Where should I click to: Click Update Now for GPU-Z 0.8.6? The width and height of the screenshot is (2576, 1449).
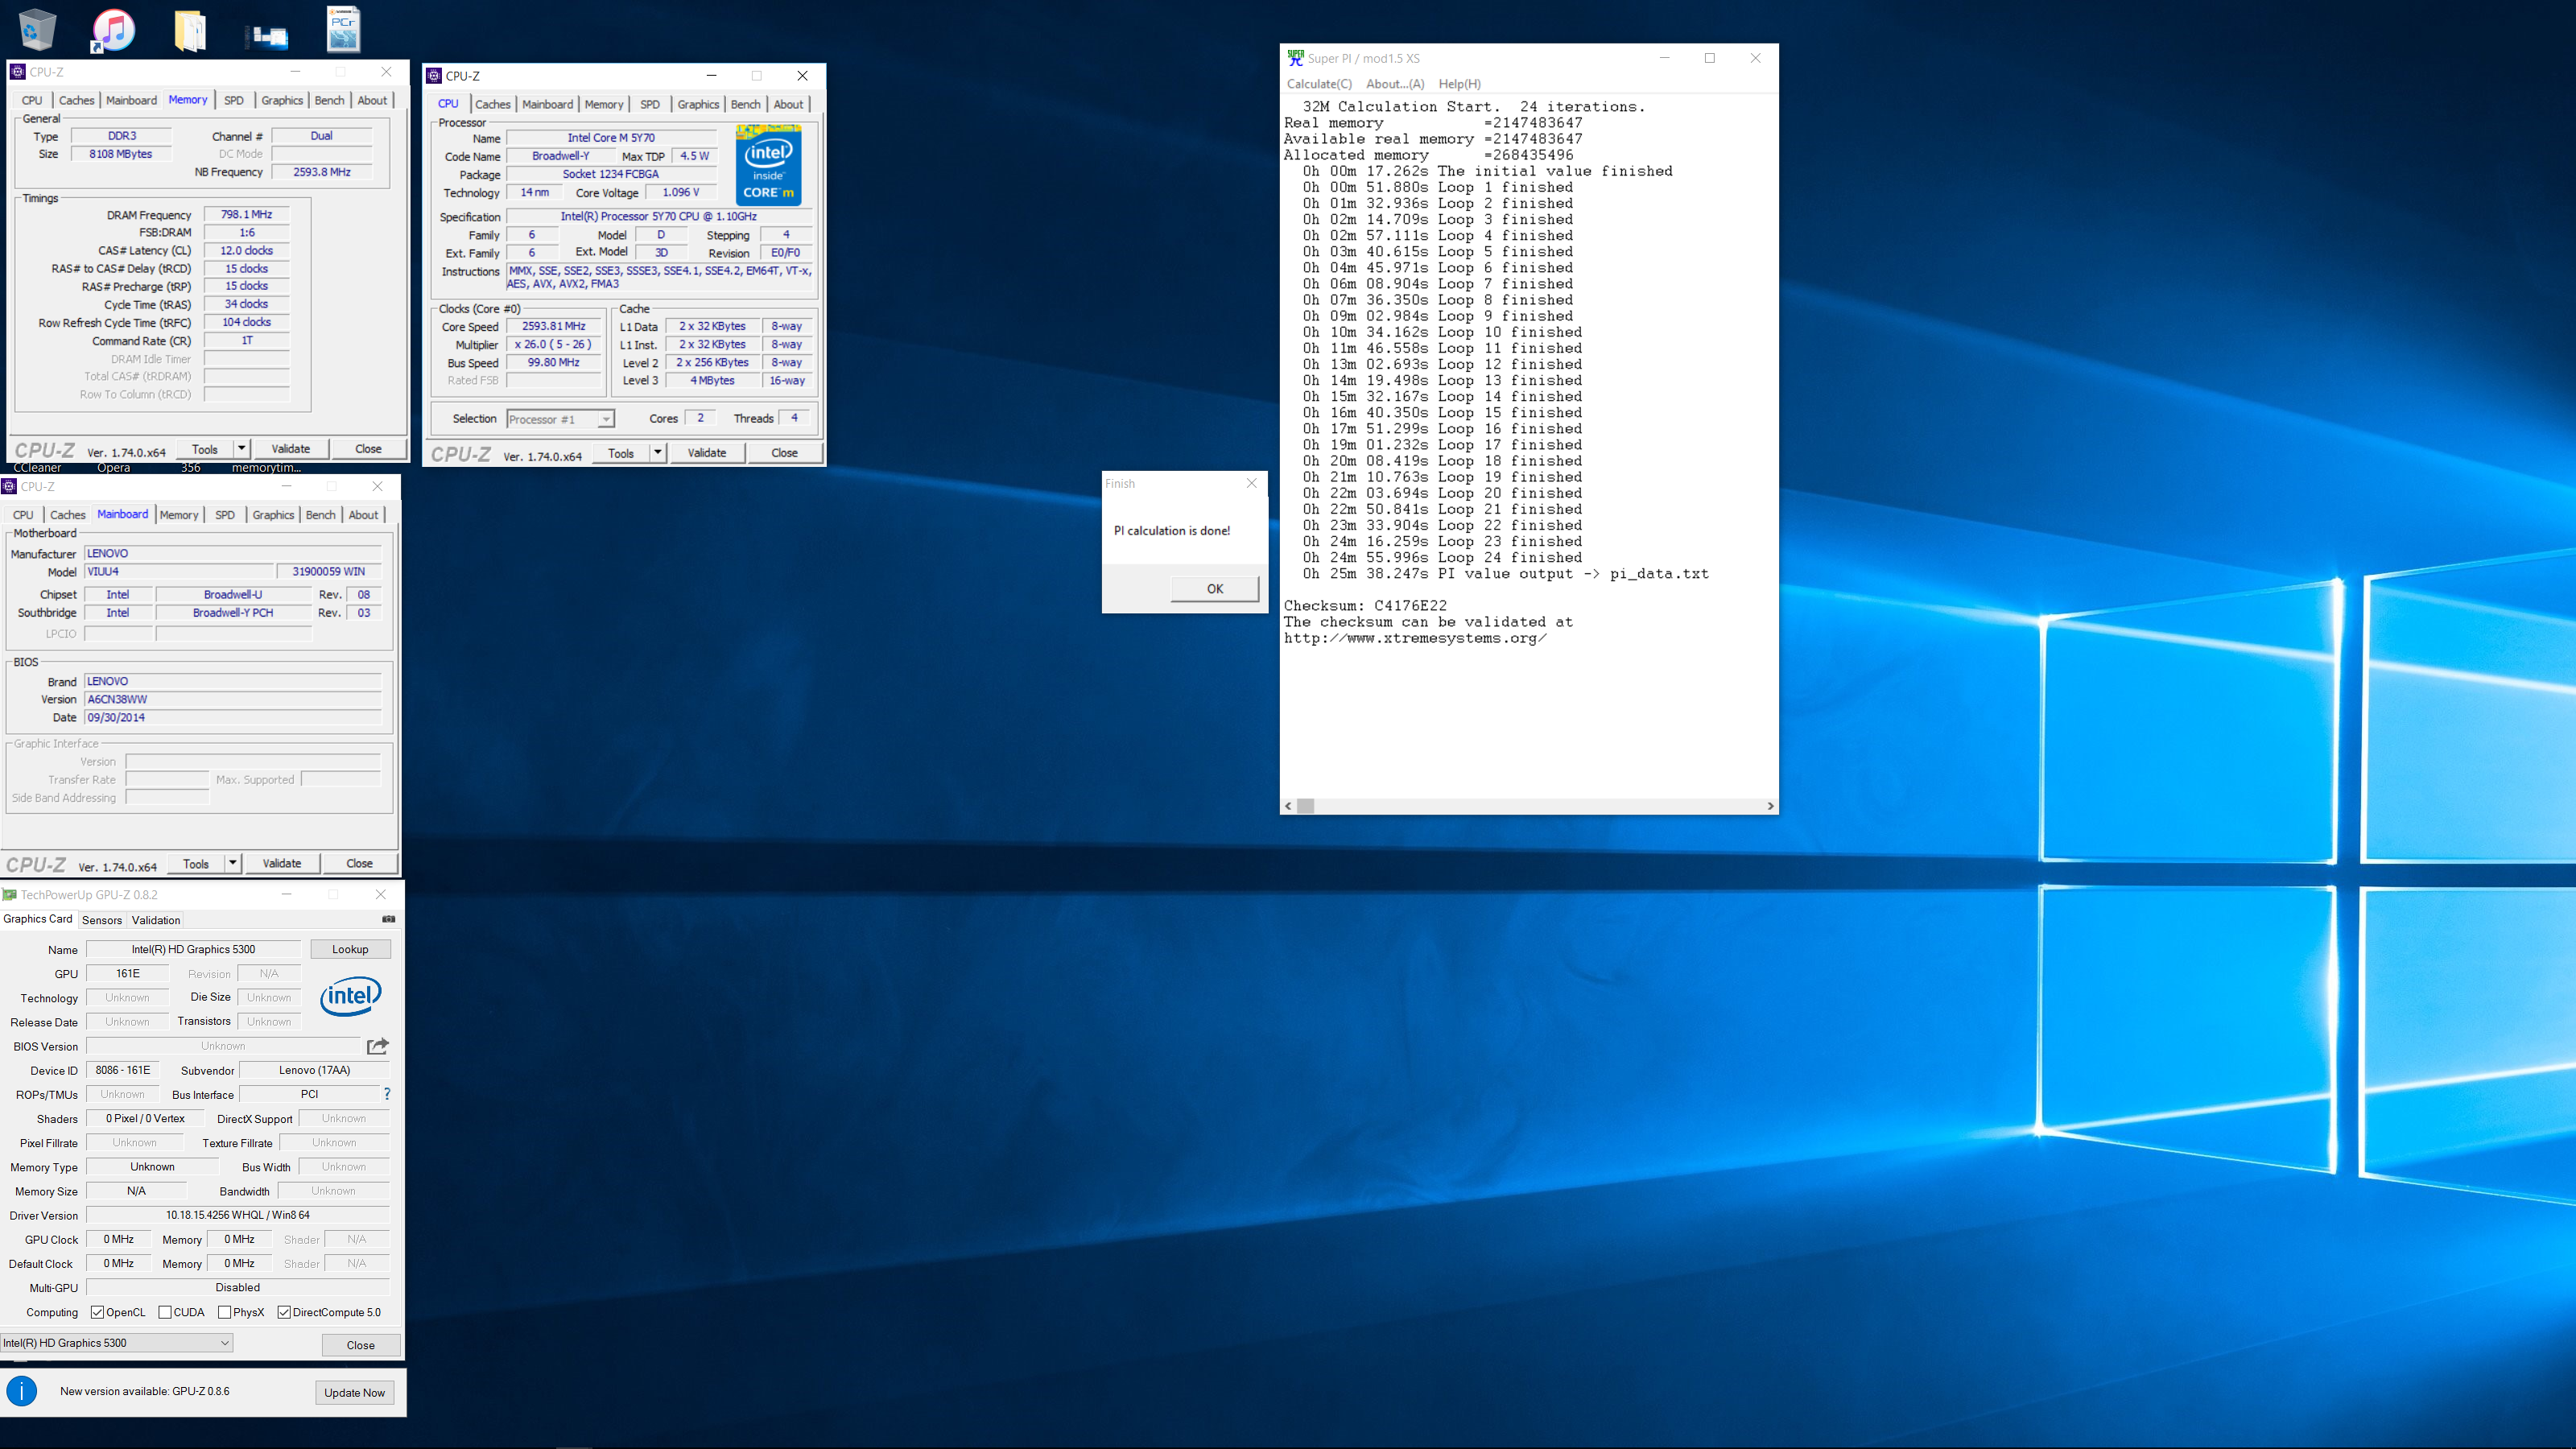click(x=354, y=1392)
